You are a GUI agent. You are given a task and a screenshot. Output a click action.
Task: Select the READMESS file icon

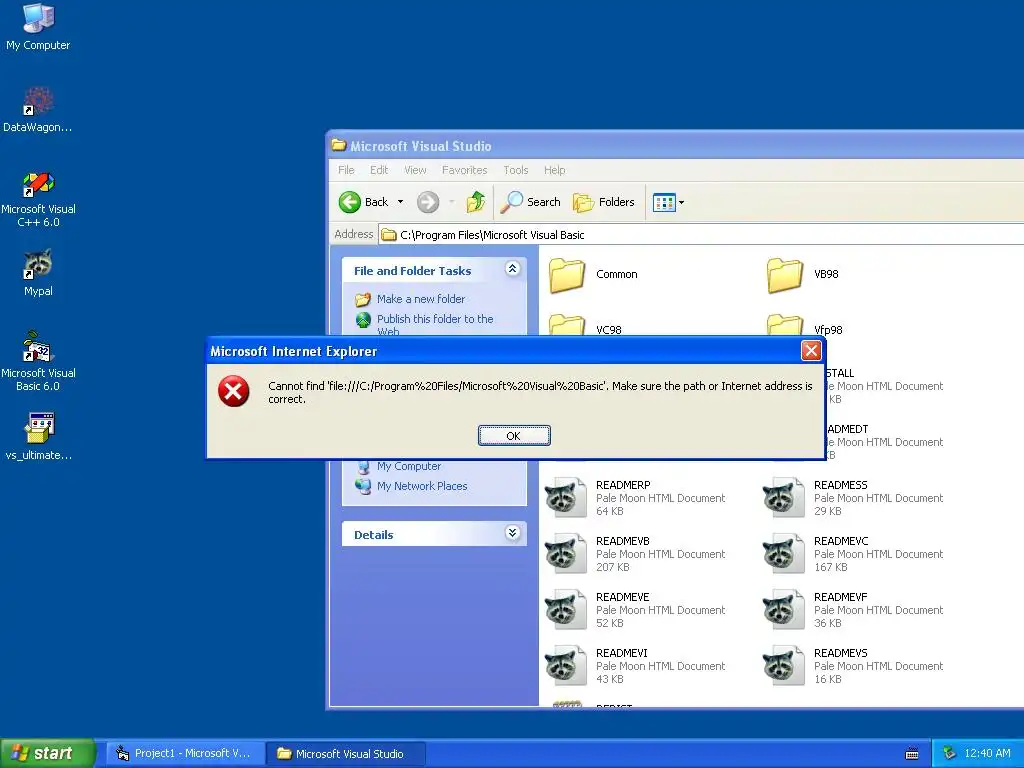pyautogui.click(x=784, y=498)
